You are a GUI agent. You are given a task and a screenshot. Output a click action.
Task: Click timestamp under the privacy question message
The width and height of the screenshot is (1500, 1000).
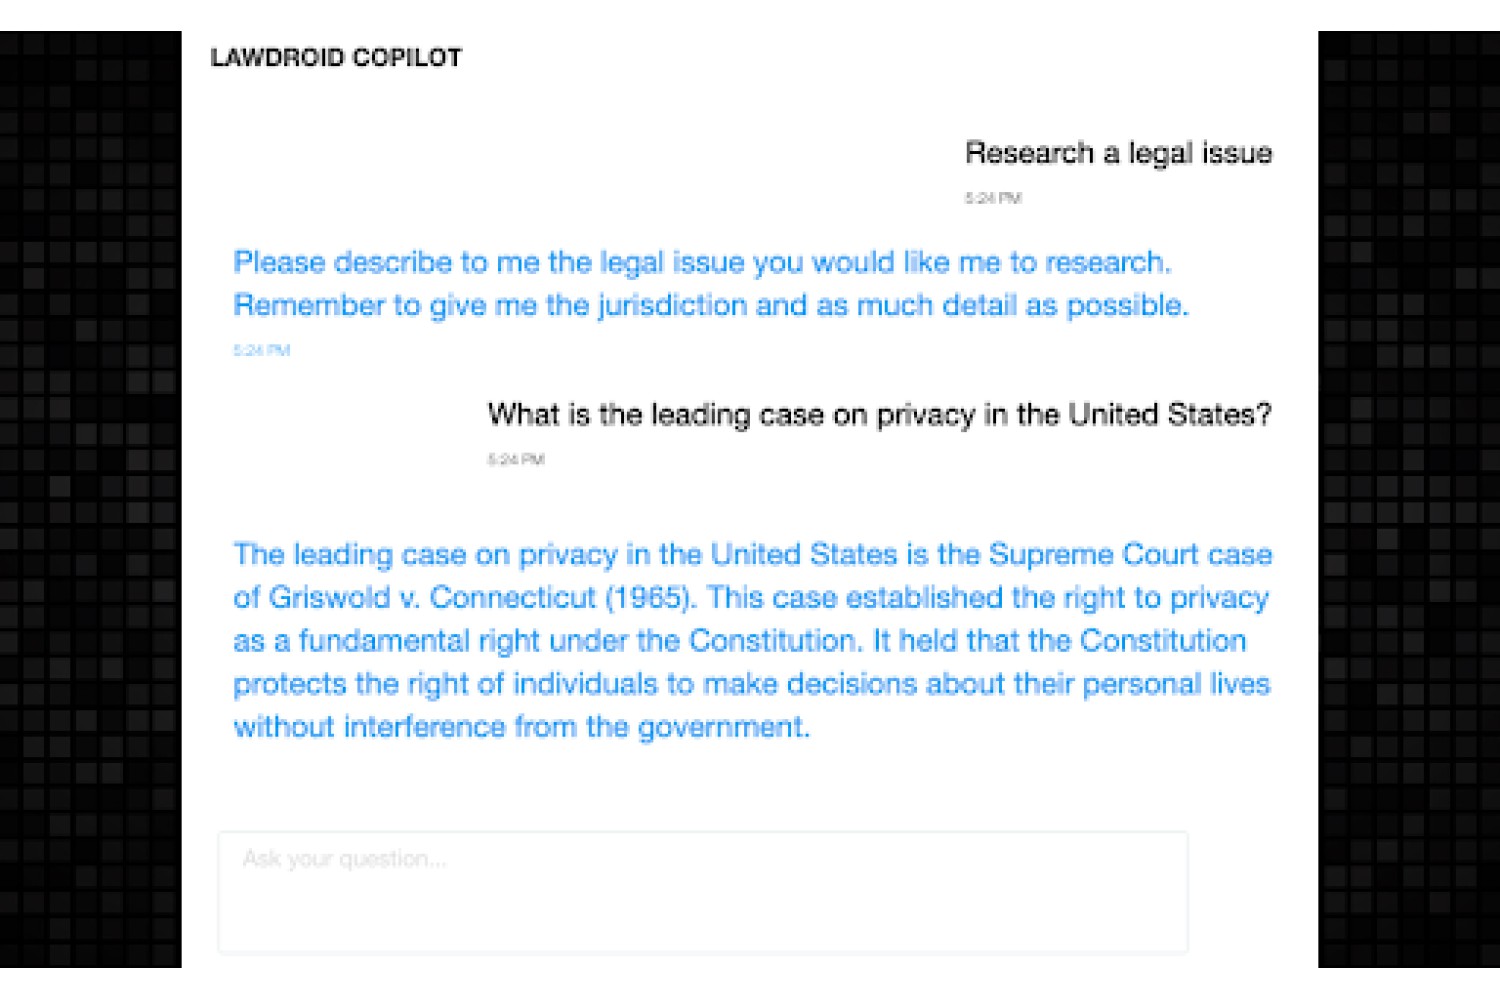(x=516, y=459)
